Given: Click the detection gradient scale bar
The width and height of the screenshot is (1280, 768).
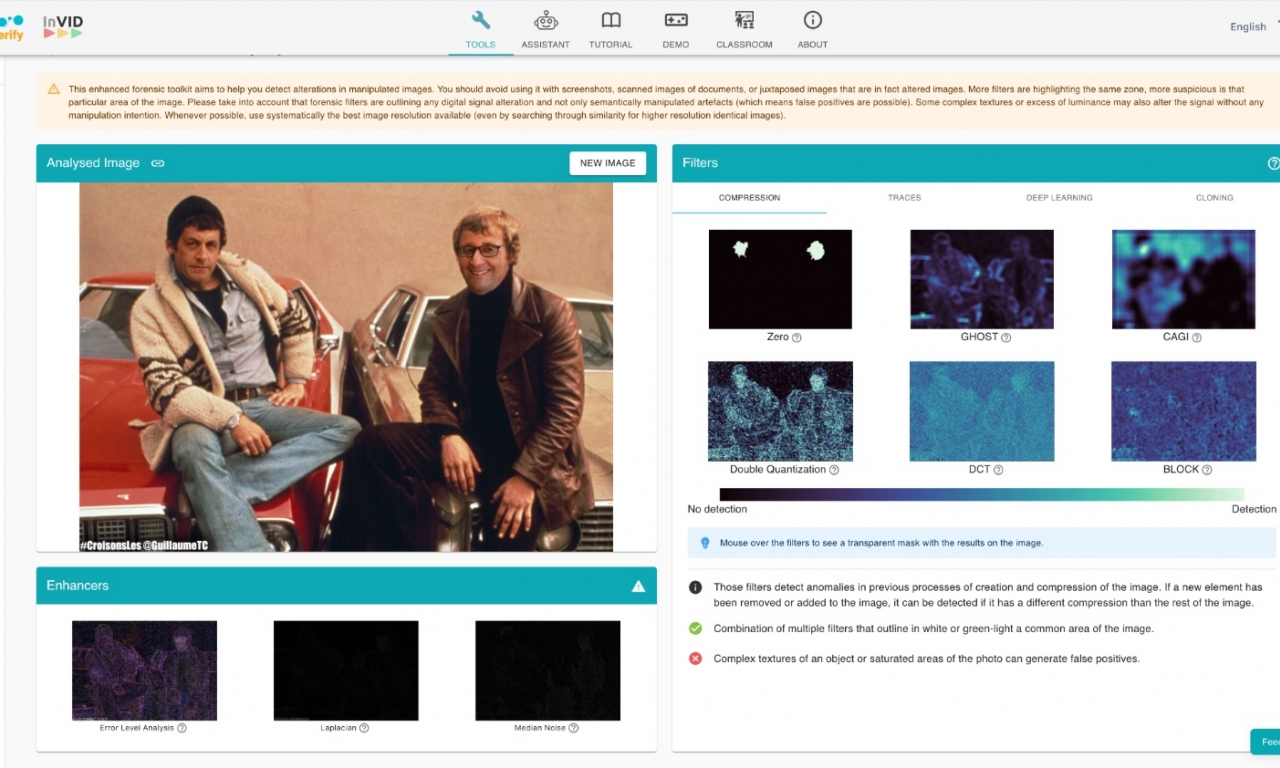Looking at the screenshot, I should [x=980, y=489].
